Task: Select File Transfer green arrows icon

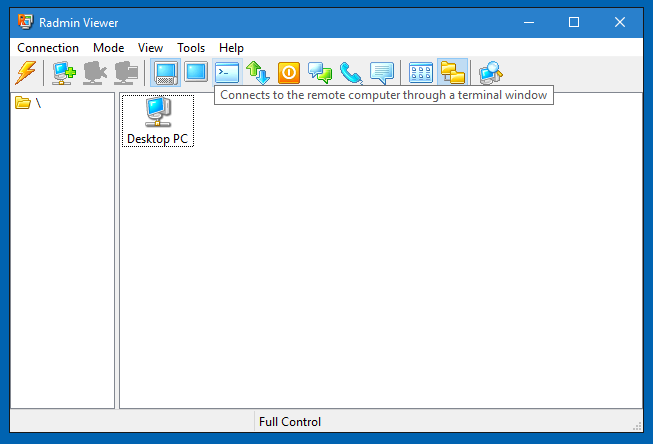Action: (258, 72)
